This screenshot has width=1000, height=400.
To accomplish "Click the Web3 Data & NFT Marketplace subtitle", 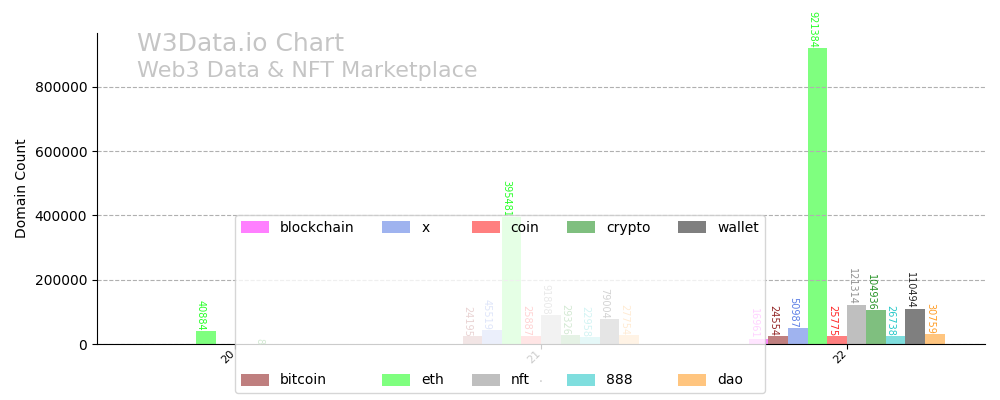I will click(307, 71).
